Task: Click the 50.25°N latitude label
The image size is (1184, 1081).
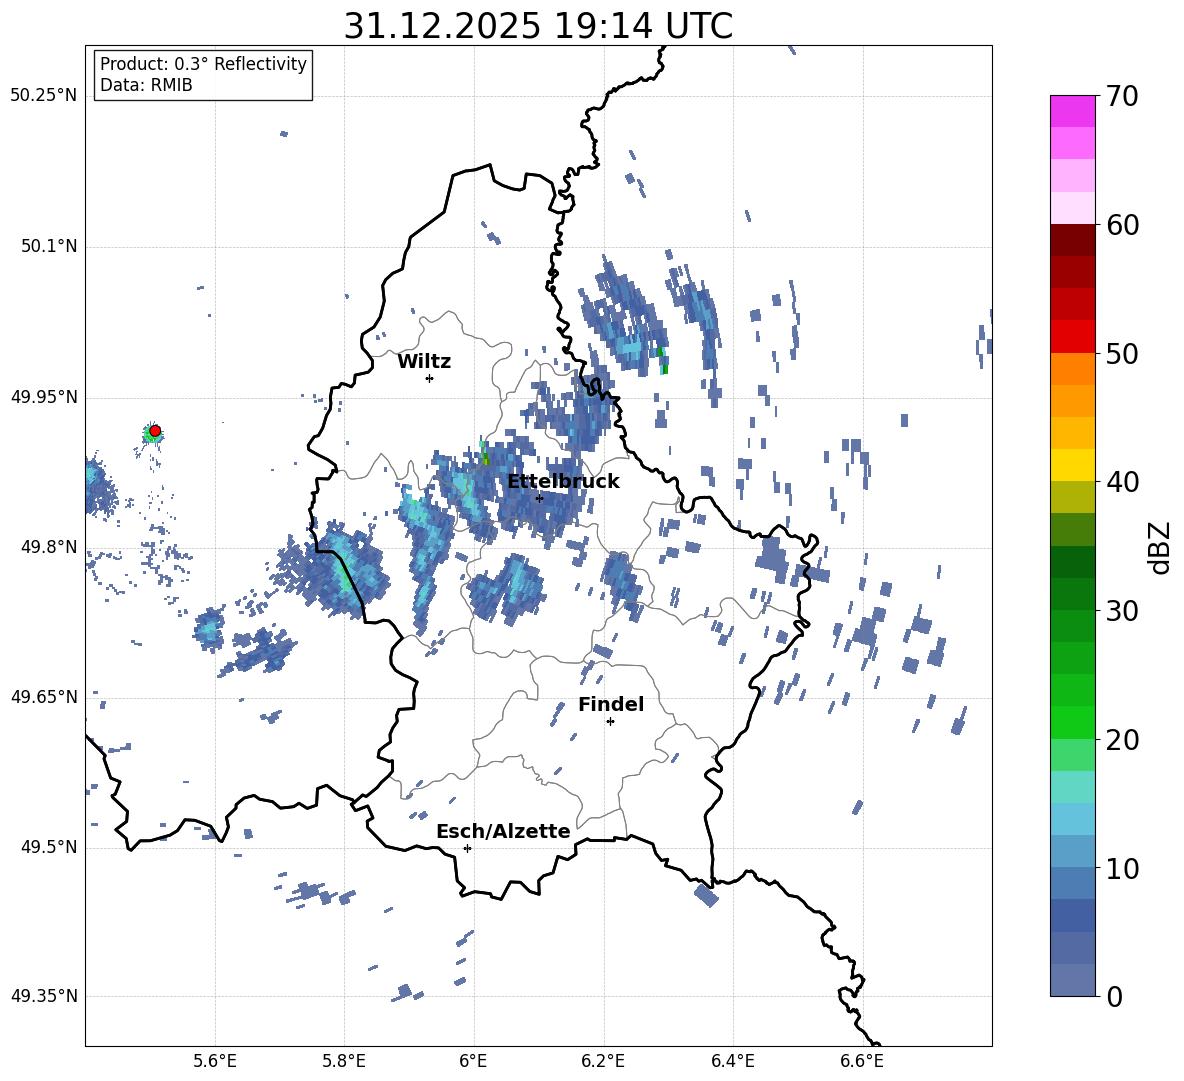Action: pos(44,96)
